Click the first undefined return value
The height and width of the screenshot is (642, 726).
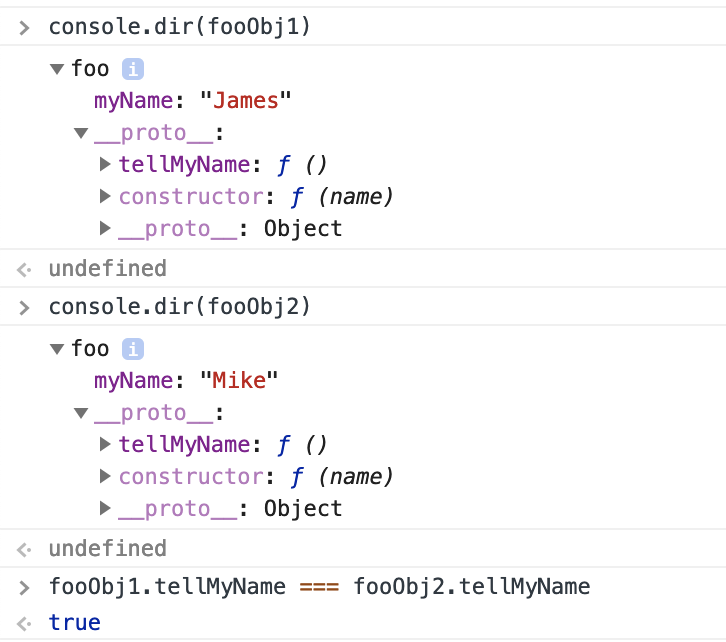(x=107, y=268)
